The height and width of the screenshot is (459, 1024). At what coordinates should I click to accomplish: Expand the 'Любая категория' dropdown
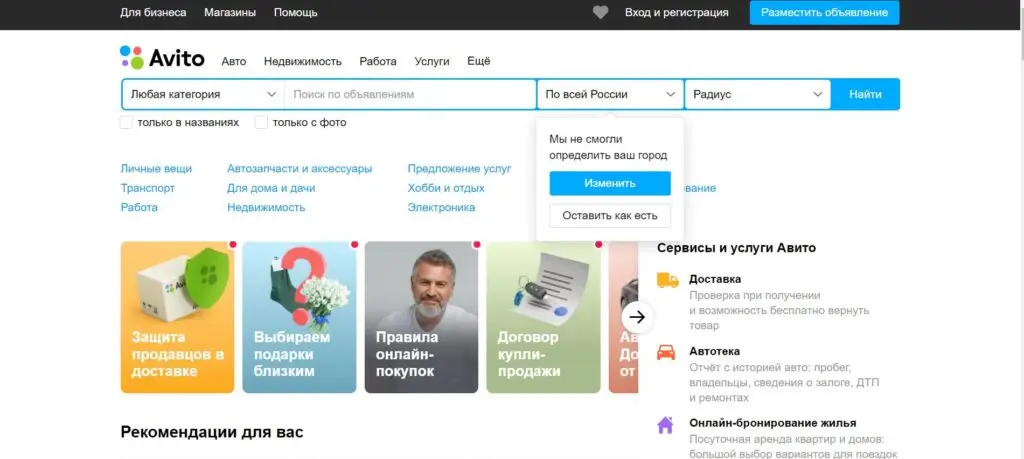[203, 94]
